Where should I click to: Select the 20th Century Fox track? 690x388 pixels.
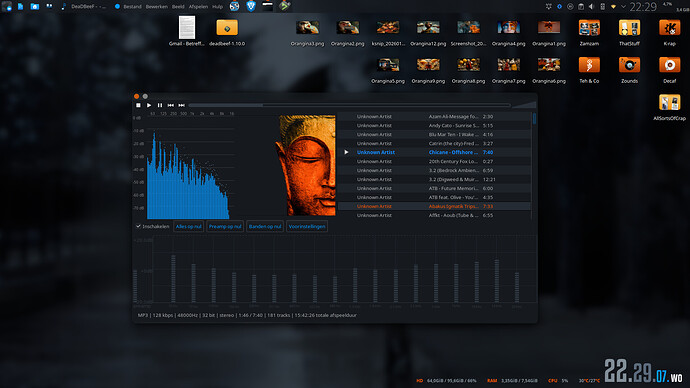434,161
